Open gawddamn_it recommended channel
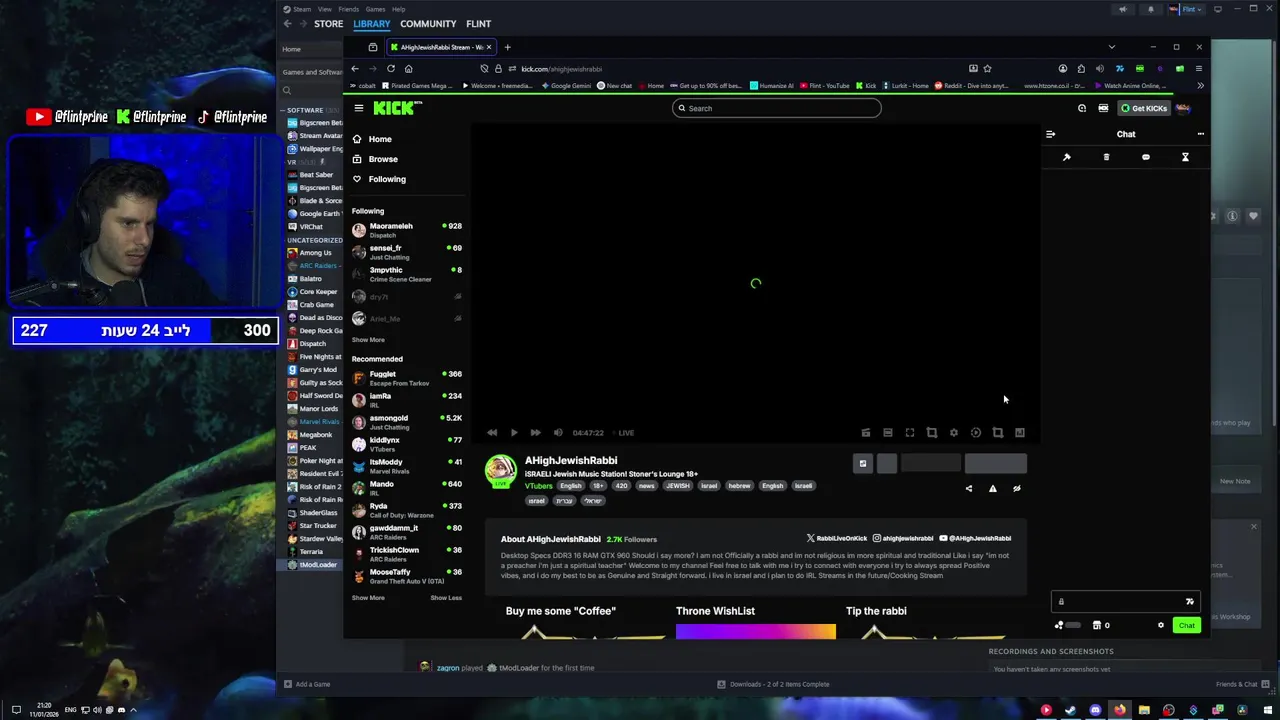 point(406,532)
